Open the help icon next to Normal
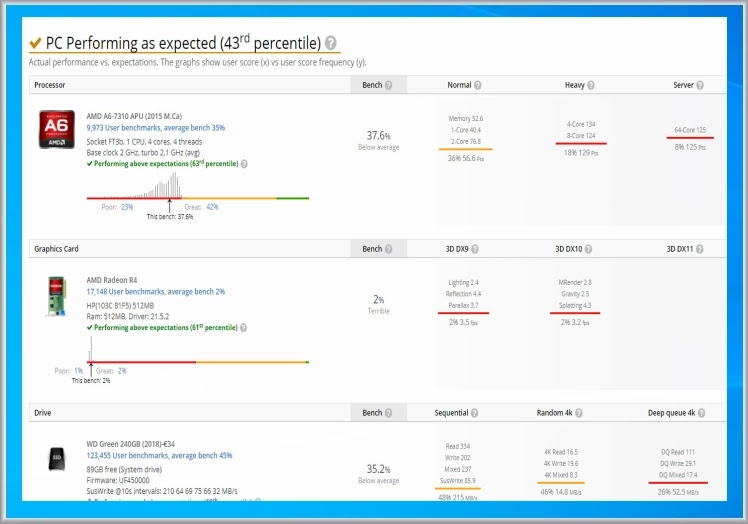 [x=478, y=85]
